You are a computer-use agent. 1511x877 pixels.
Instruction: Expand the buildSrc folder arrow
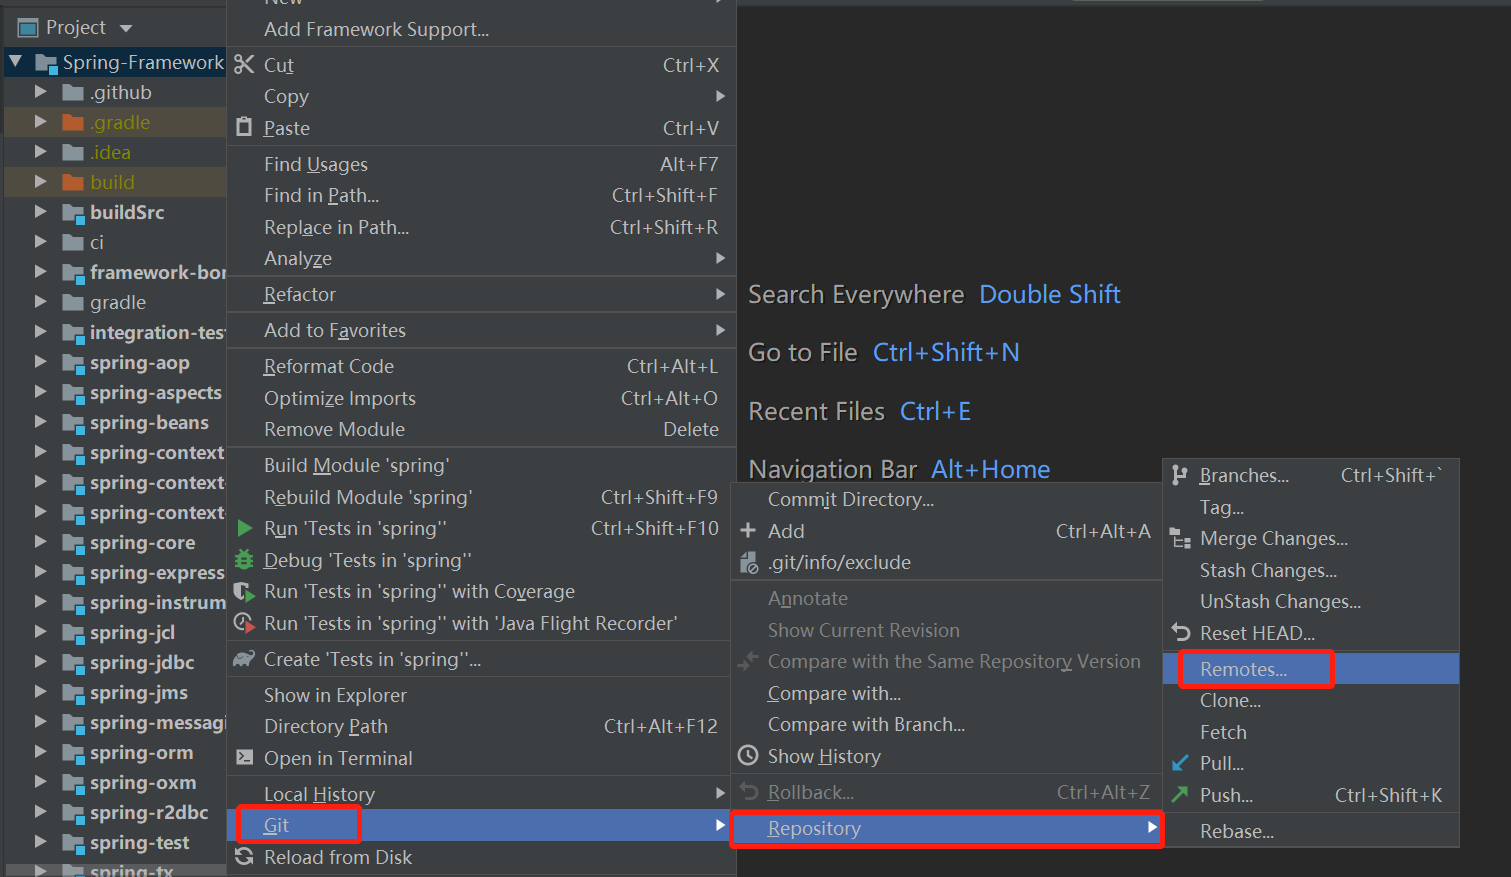click(x=41, y=212)
